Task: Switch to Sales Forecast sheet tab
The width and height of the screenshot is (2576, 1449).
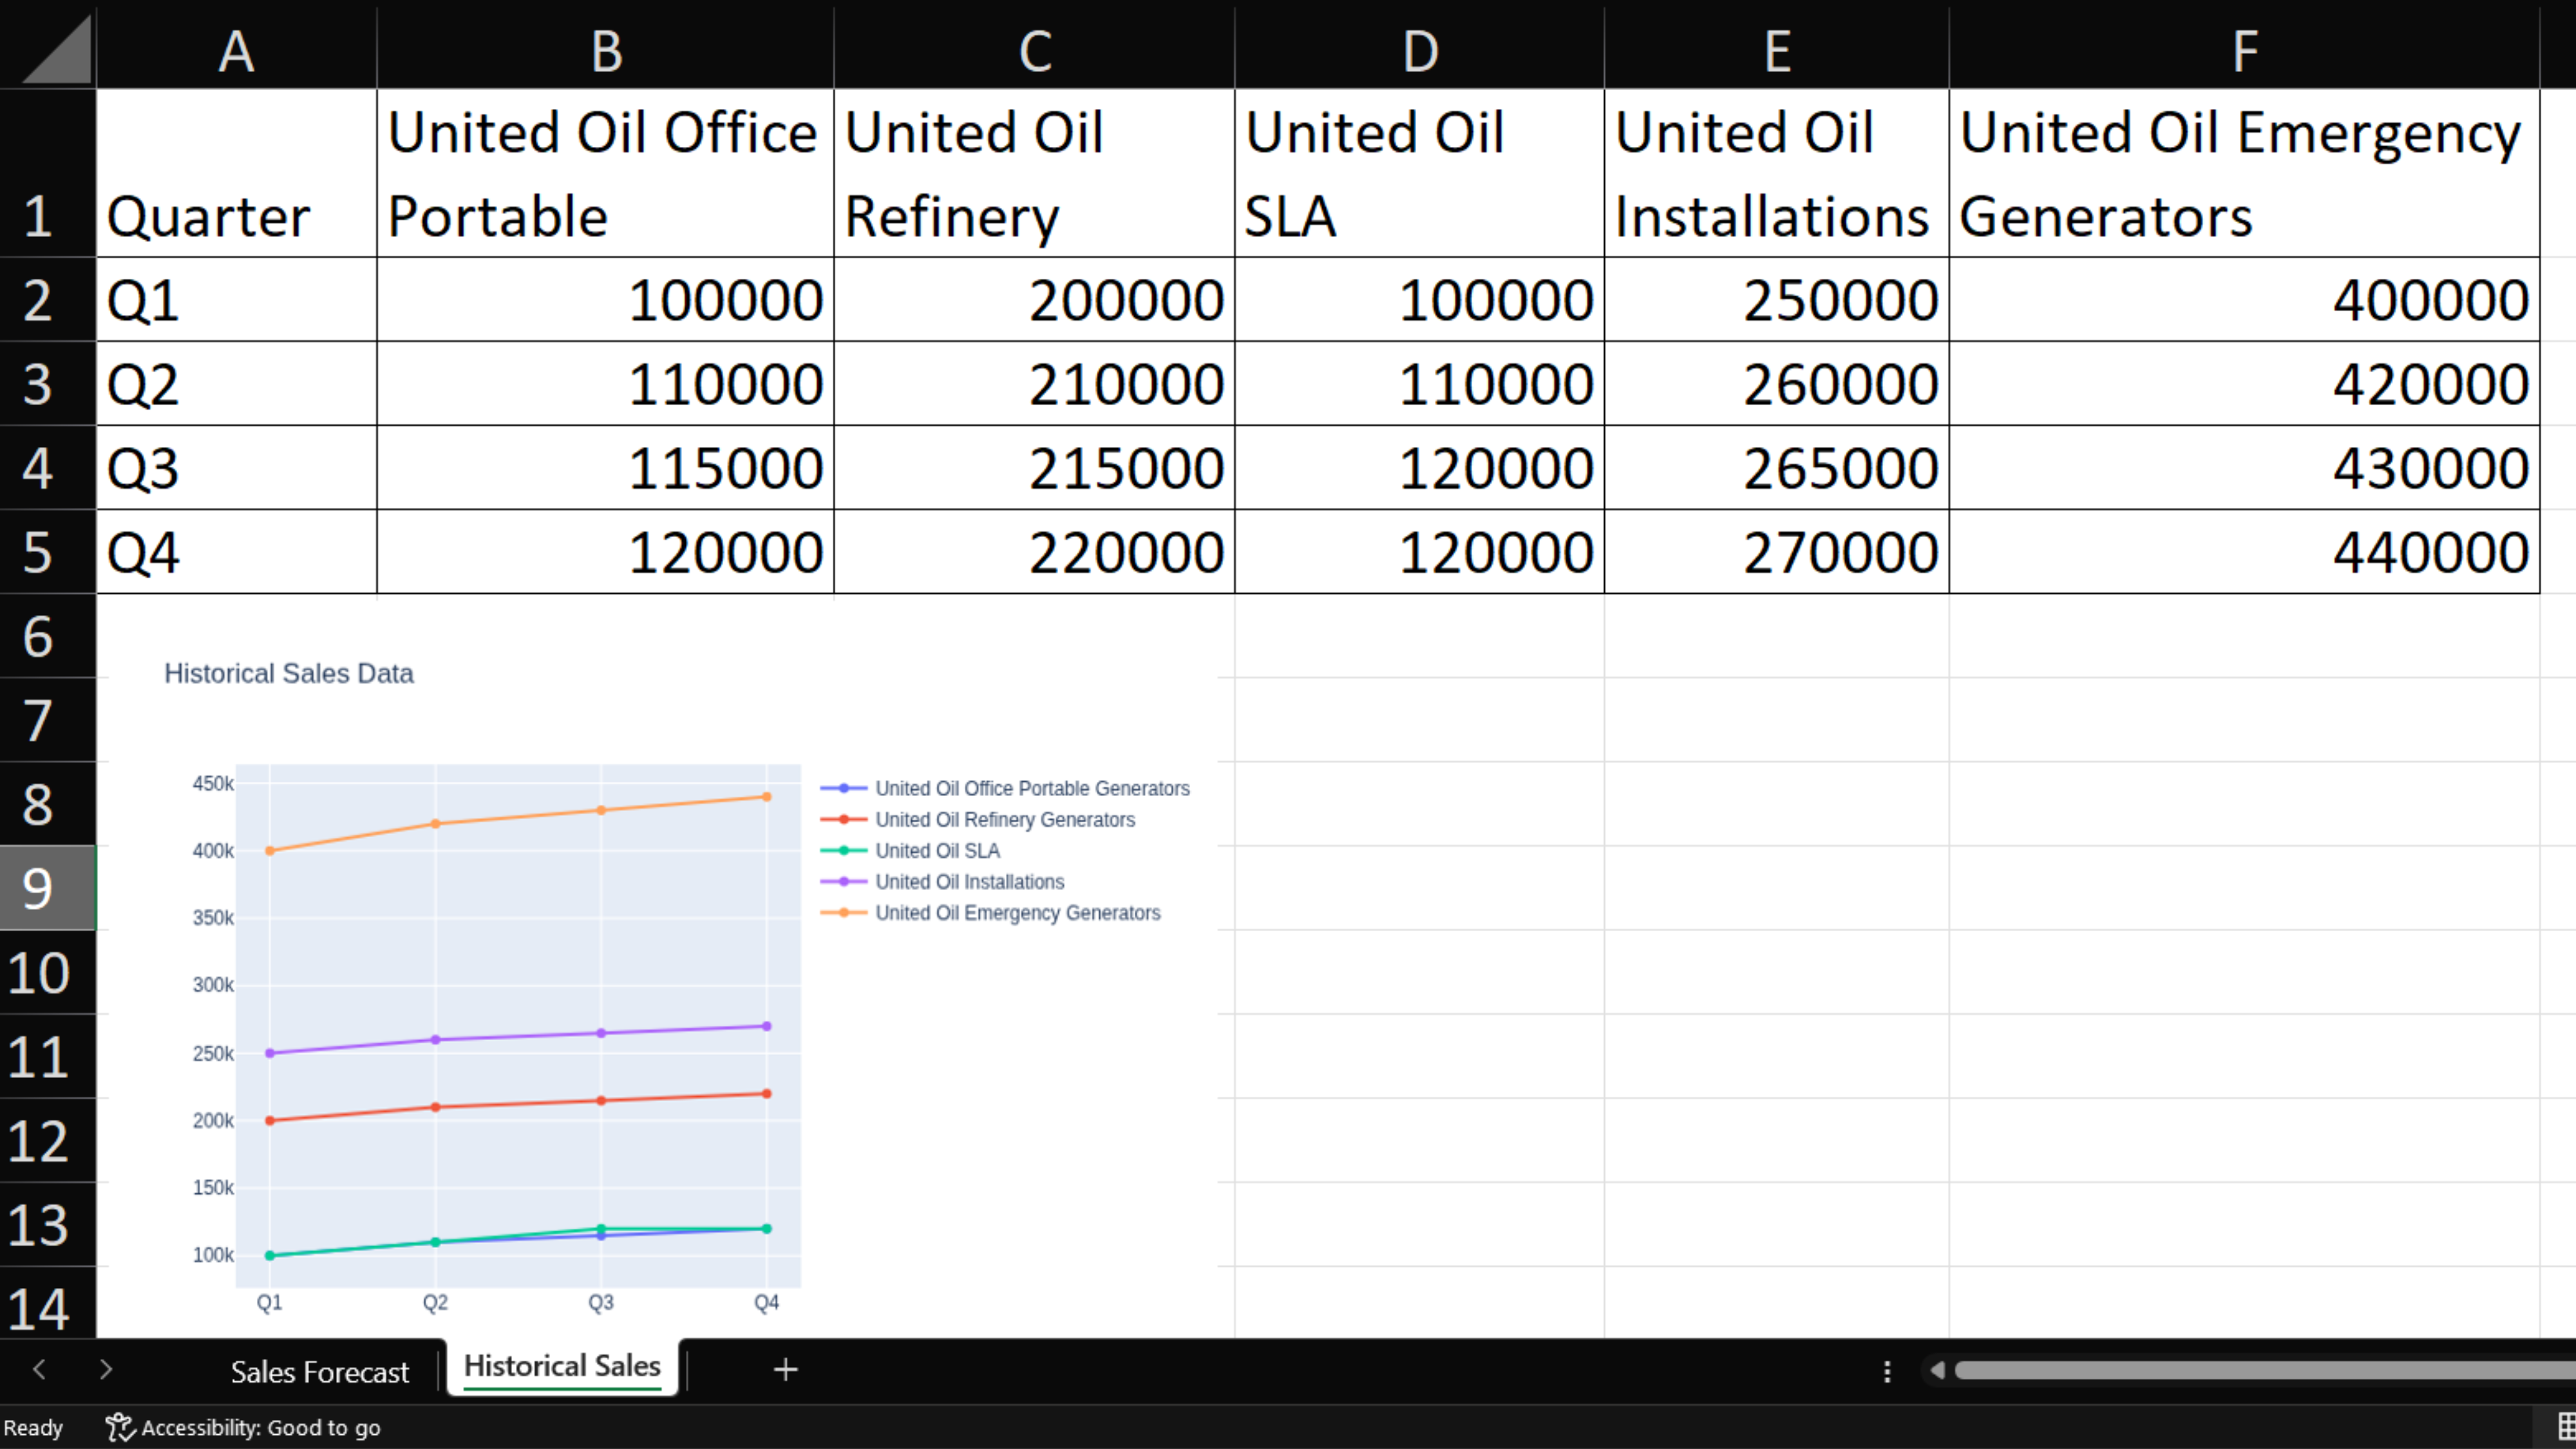Action: pos(319,1371)
